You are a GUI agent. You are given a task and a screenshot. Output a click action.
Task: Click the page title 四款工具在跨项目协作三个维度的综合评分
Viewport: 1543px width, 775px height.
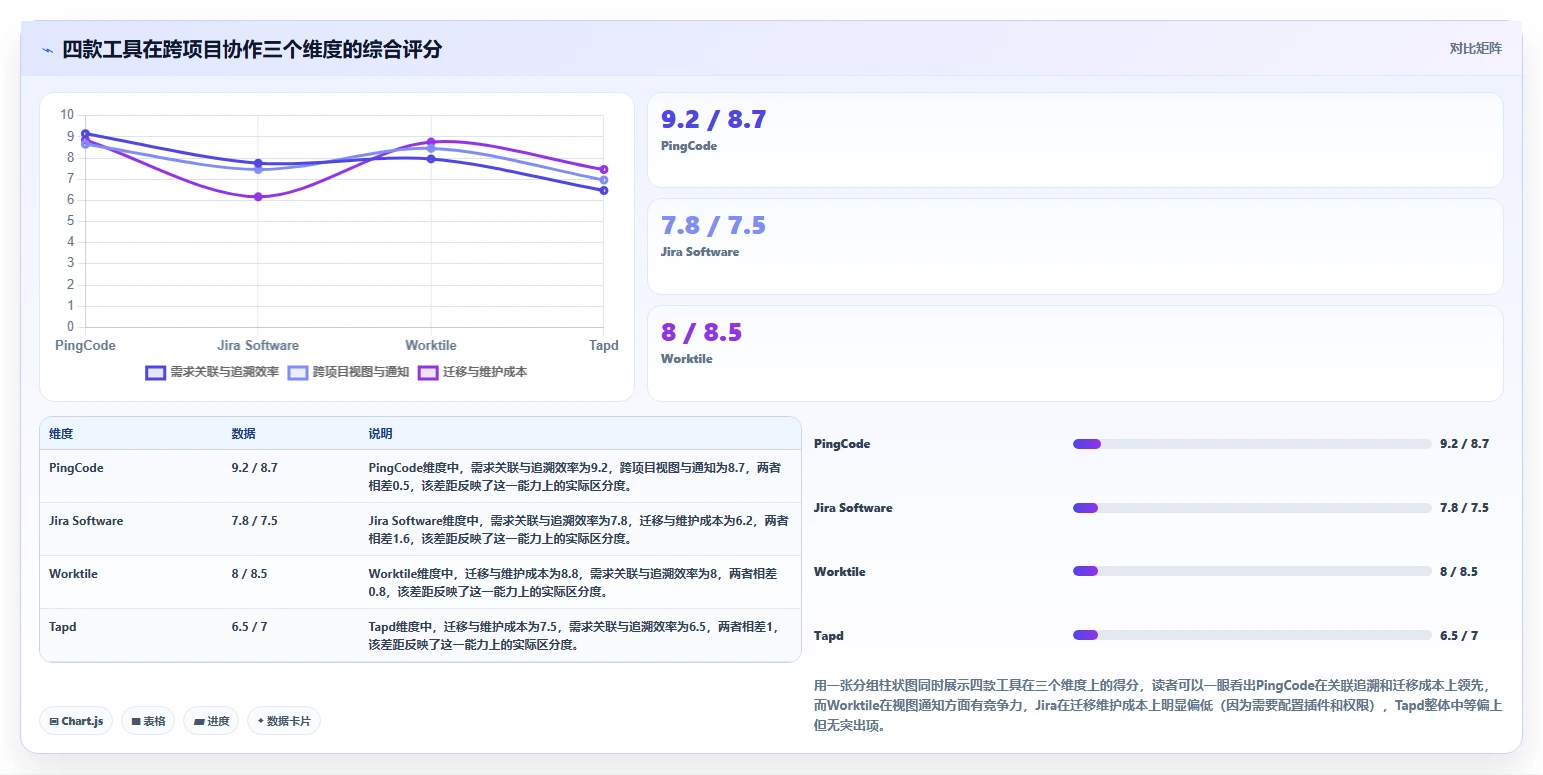tap(252, 49)
